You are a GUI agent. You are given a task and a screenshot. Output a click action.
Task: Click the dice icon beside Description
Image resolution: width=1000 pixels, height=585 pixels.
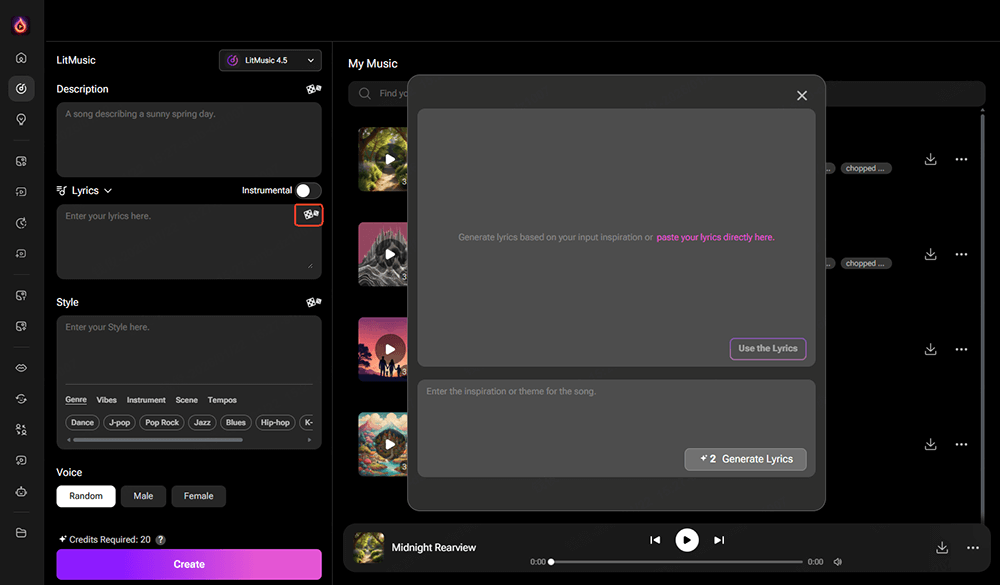click(x=313, y=89)
